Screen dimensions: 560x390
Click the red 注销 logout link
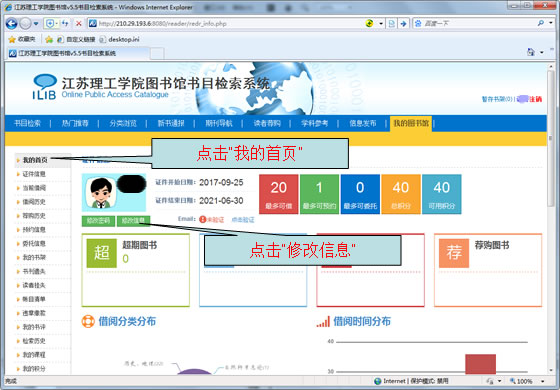click(535, 99)
